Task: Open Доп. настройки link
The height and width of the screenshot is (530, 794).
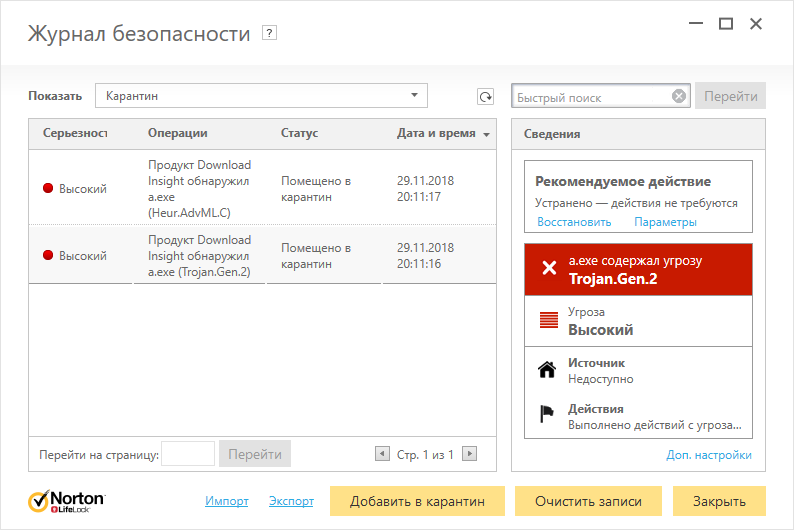Action: (708, 455)
